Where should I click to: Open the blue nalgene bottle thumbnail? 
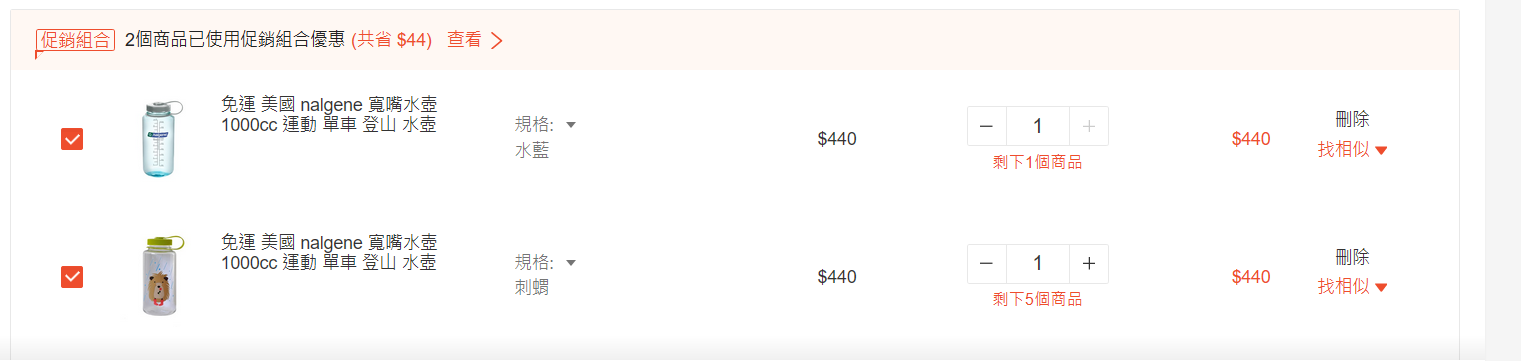pyautogui.click(x=161, y=138)
